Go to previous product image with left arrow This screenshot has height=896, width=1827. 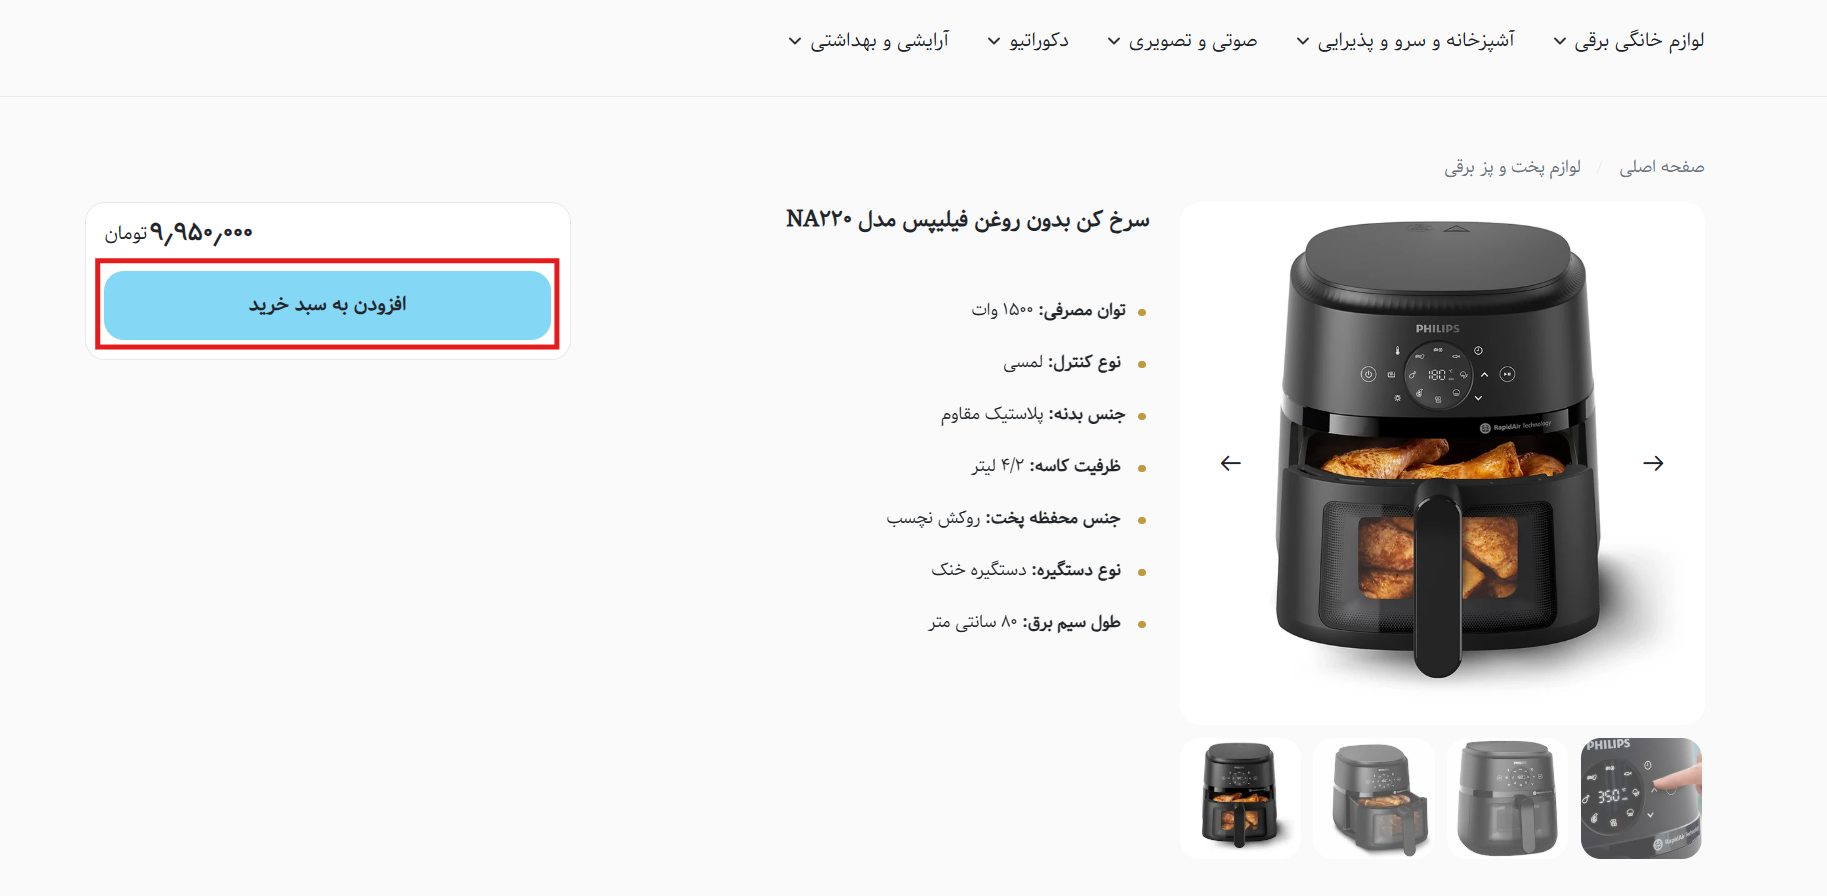tap(1231, 463)
